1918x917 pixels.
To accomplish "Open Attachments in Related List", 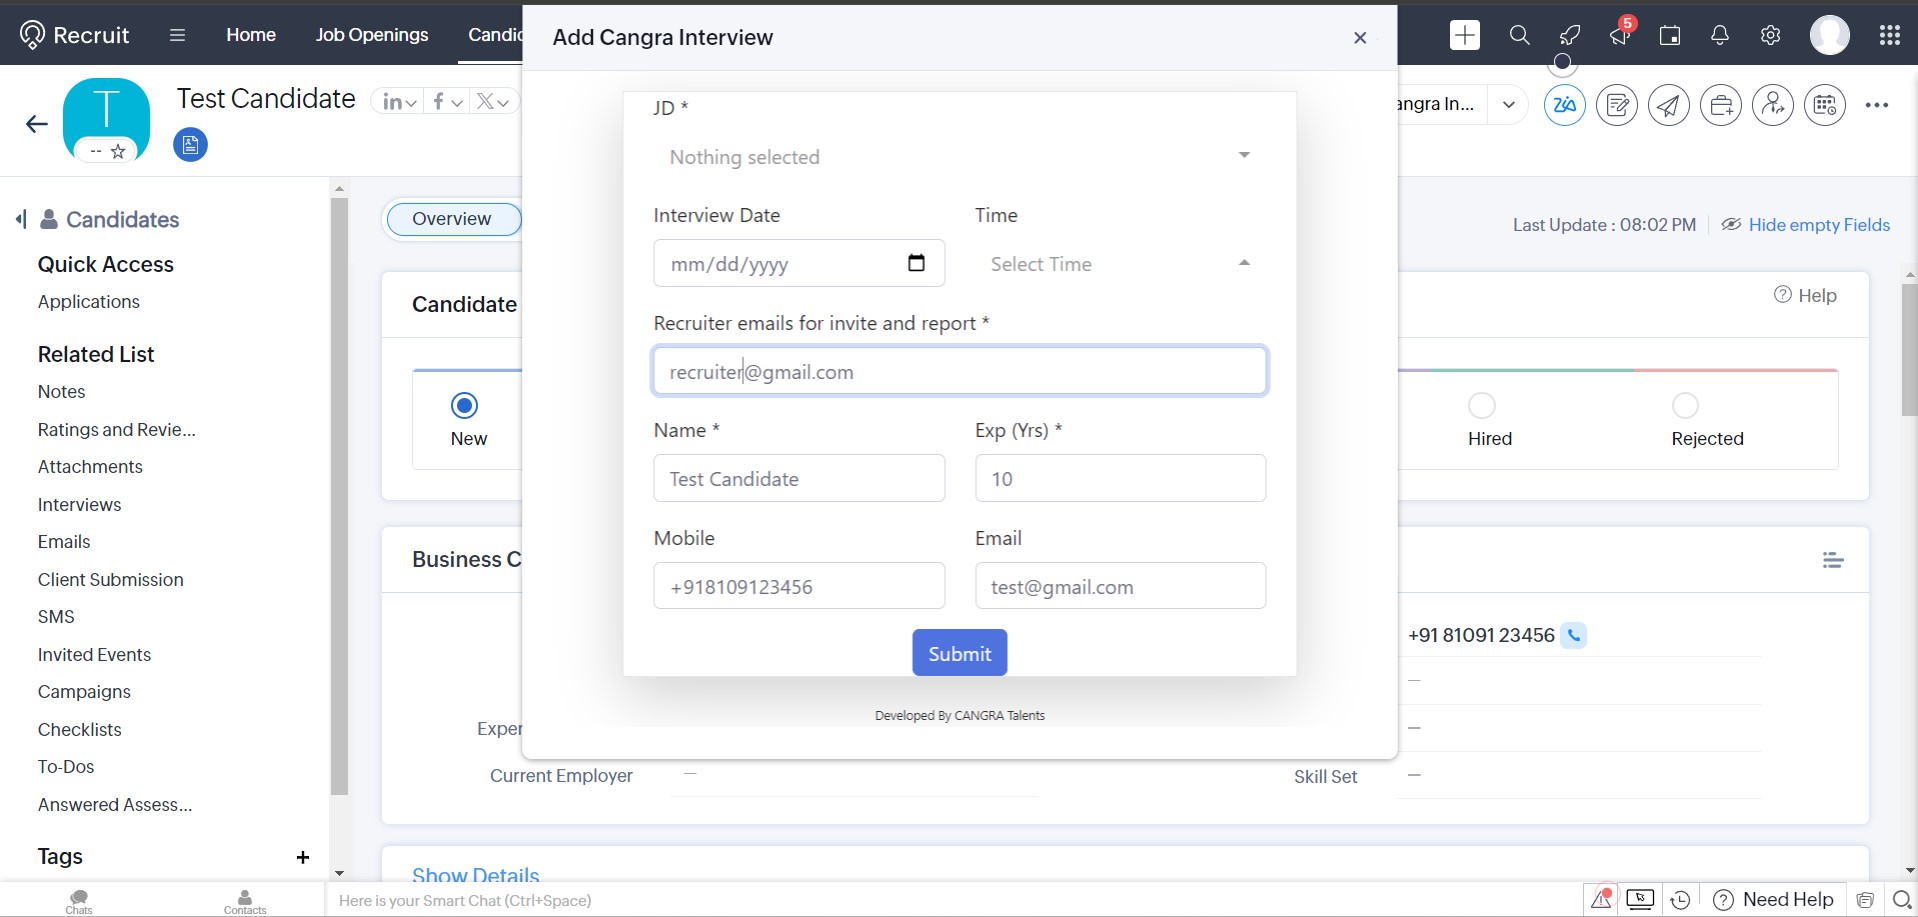I will click(90, 467).
